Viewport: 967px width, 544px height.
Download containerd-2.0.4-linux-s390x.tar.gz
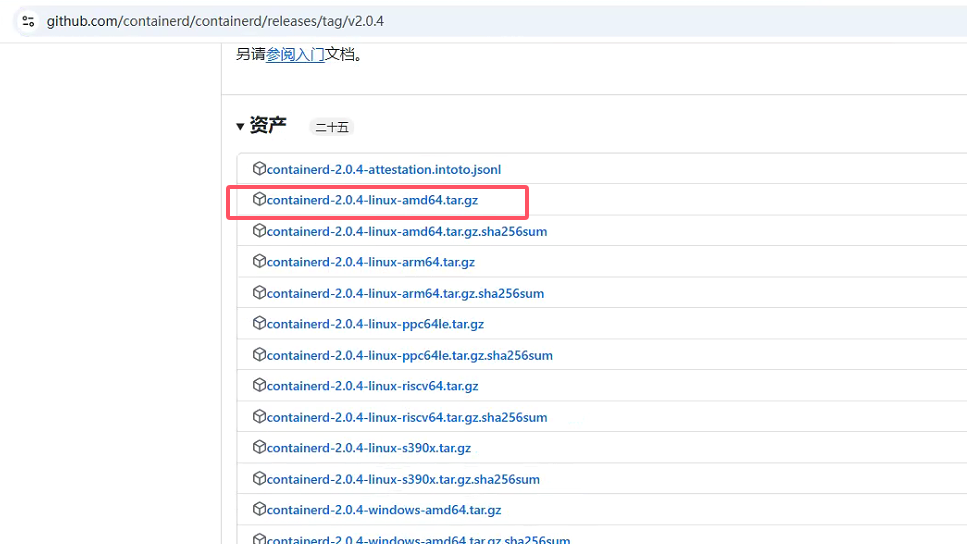369,448
